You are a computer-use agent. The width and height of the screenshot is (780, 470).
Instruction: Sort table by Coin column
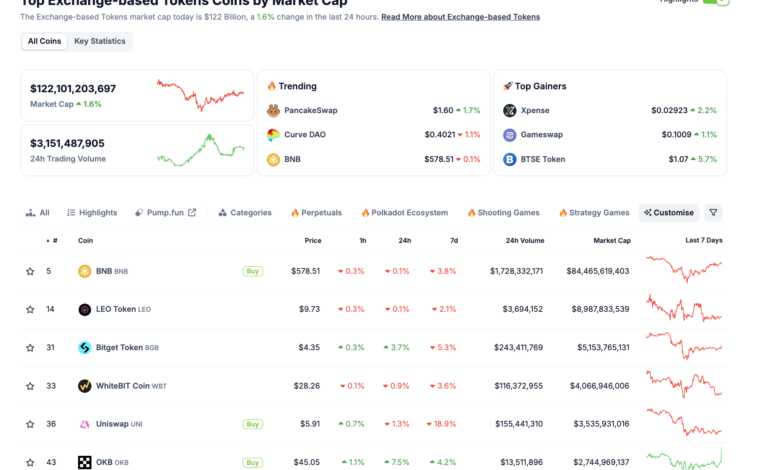tap(86, 241)
